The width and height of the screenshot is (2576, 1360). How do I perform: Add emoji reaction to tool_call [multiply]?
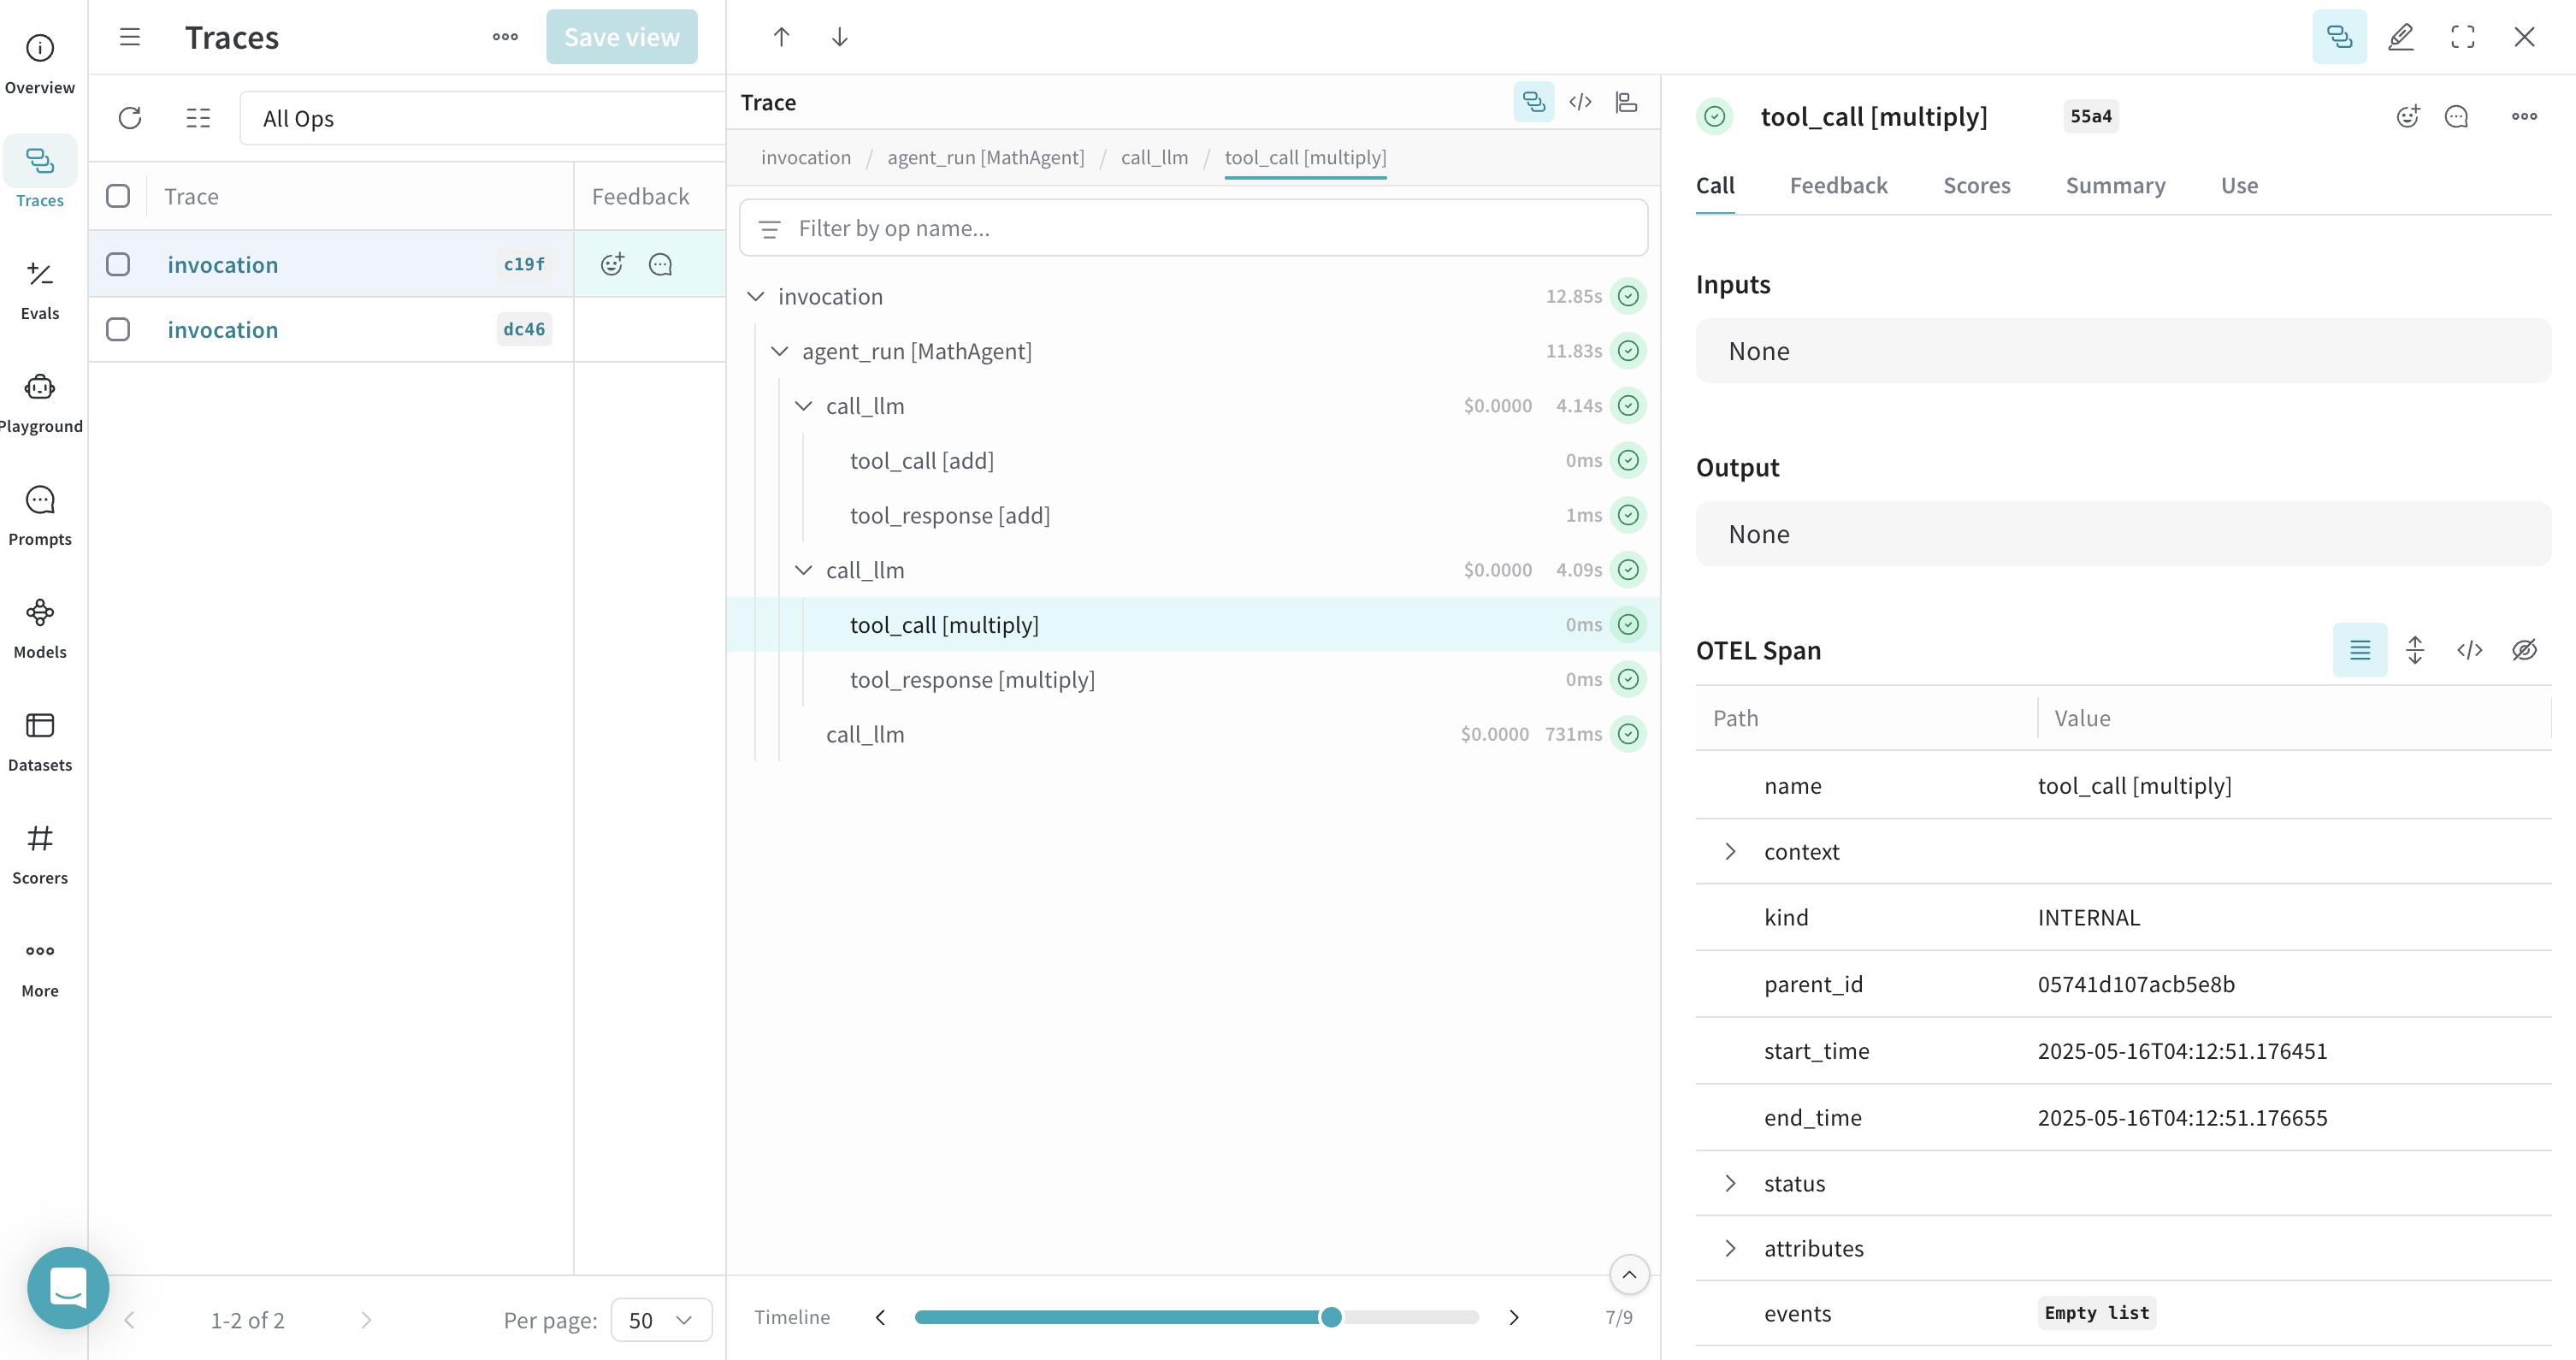[2408, 116]
